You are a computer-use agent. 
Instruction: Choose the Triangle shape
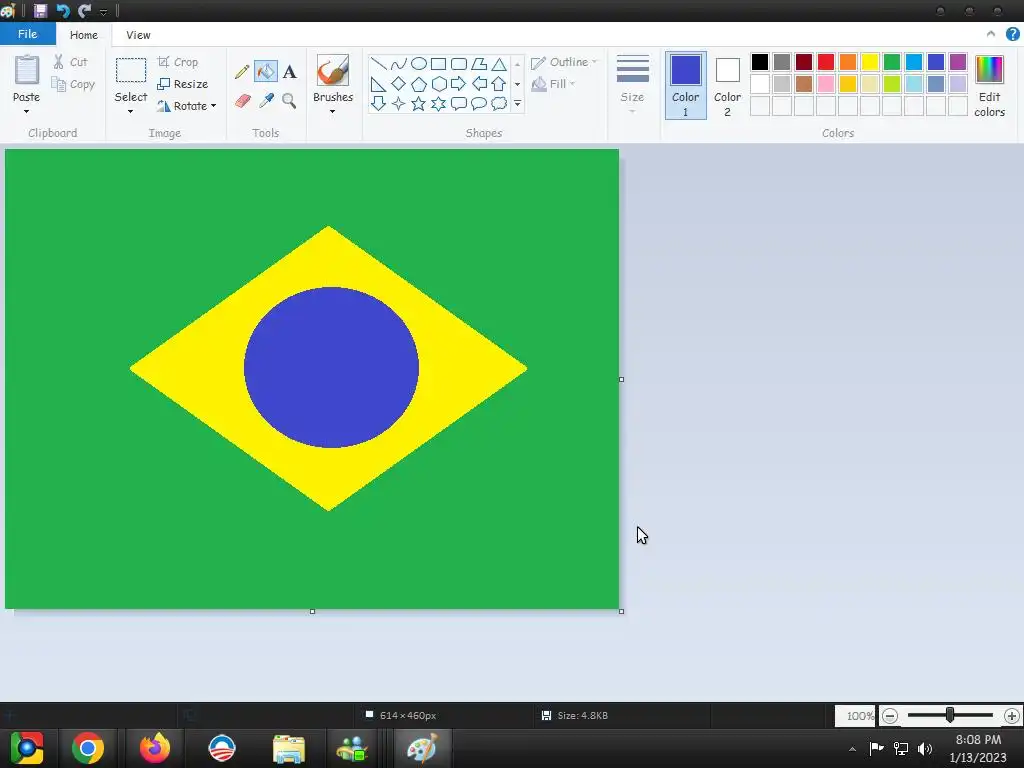(499, 63)
